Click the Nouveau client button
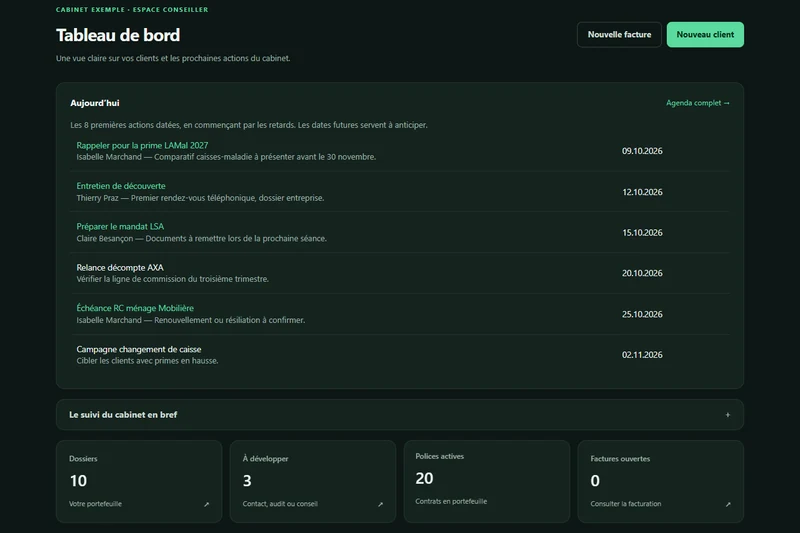This screenshot has height=533, width=800. coord(705,35)
